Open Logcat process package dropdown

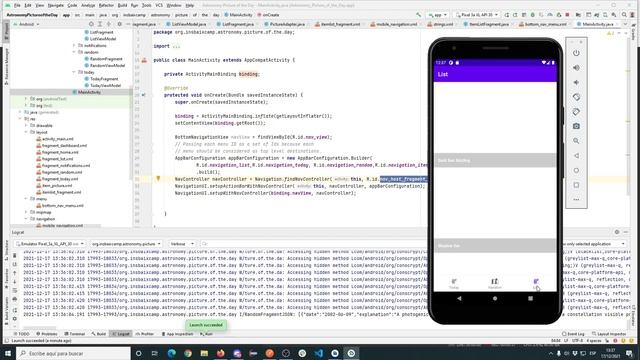tap(125, 244)
